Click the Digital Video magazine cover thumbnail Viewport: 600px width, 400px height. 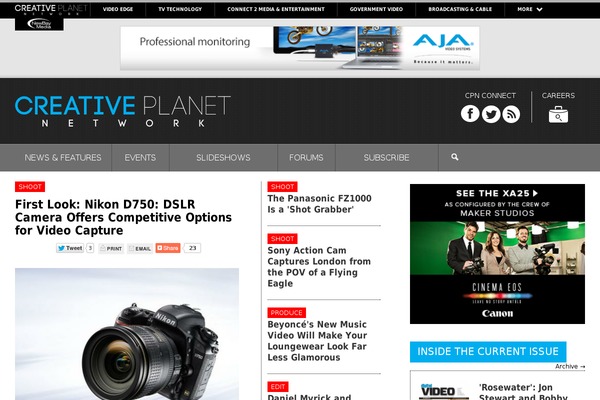click(x=443, y=391)
